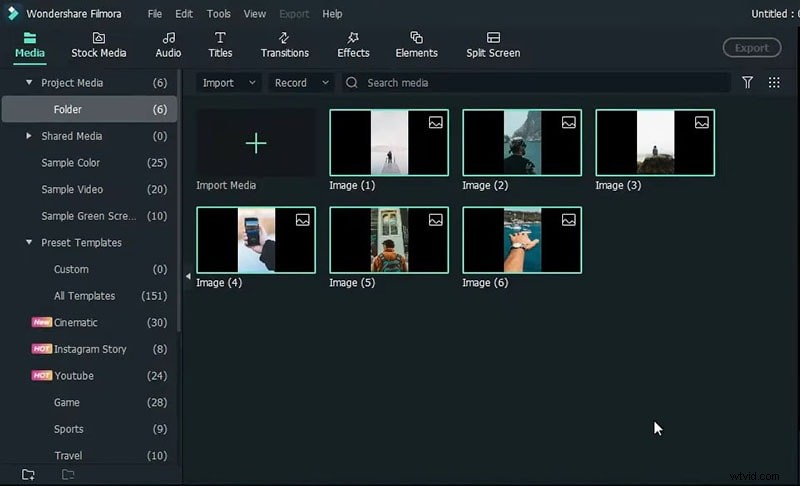Click in the Search media field
Screen dimensions: 800x486
(536, 83)
